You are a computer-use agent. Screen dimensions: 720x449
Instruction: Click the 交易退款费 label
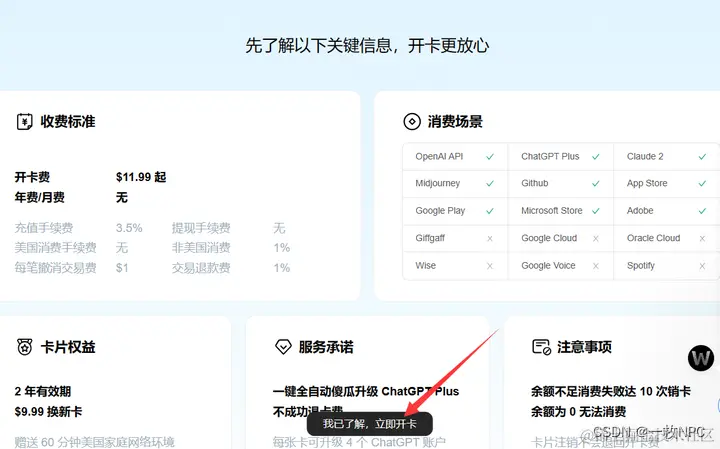[x=201, y=268]
